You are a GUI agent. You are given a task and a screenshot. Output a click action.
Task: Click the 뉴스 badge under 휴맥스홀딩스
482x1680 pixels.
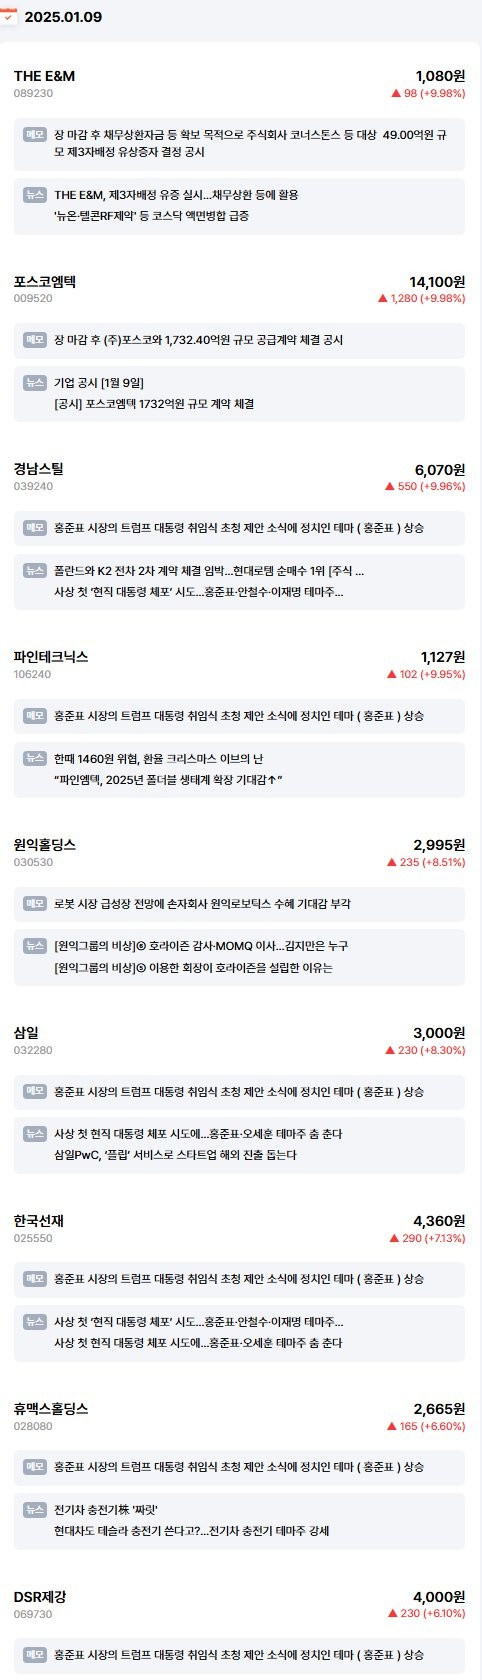(x=35, y=1510)
